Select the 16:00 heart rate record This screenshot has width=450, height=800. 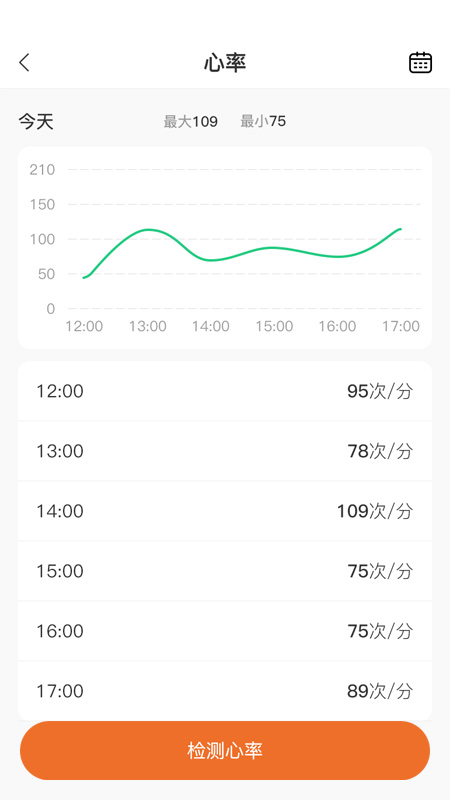225,631
